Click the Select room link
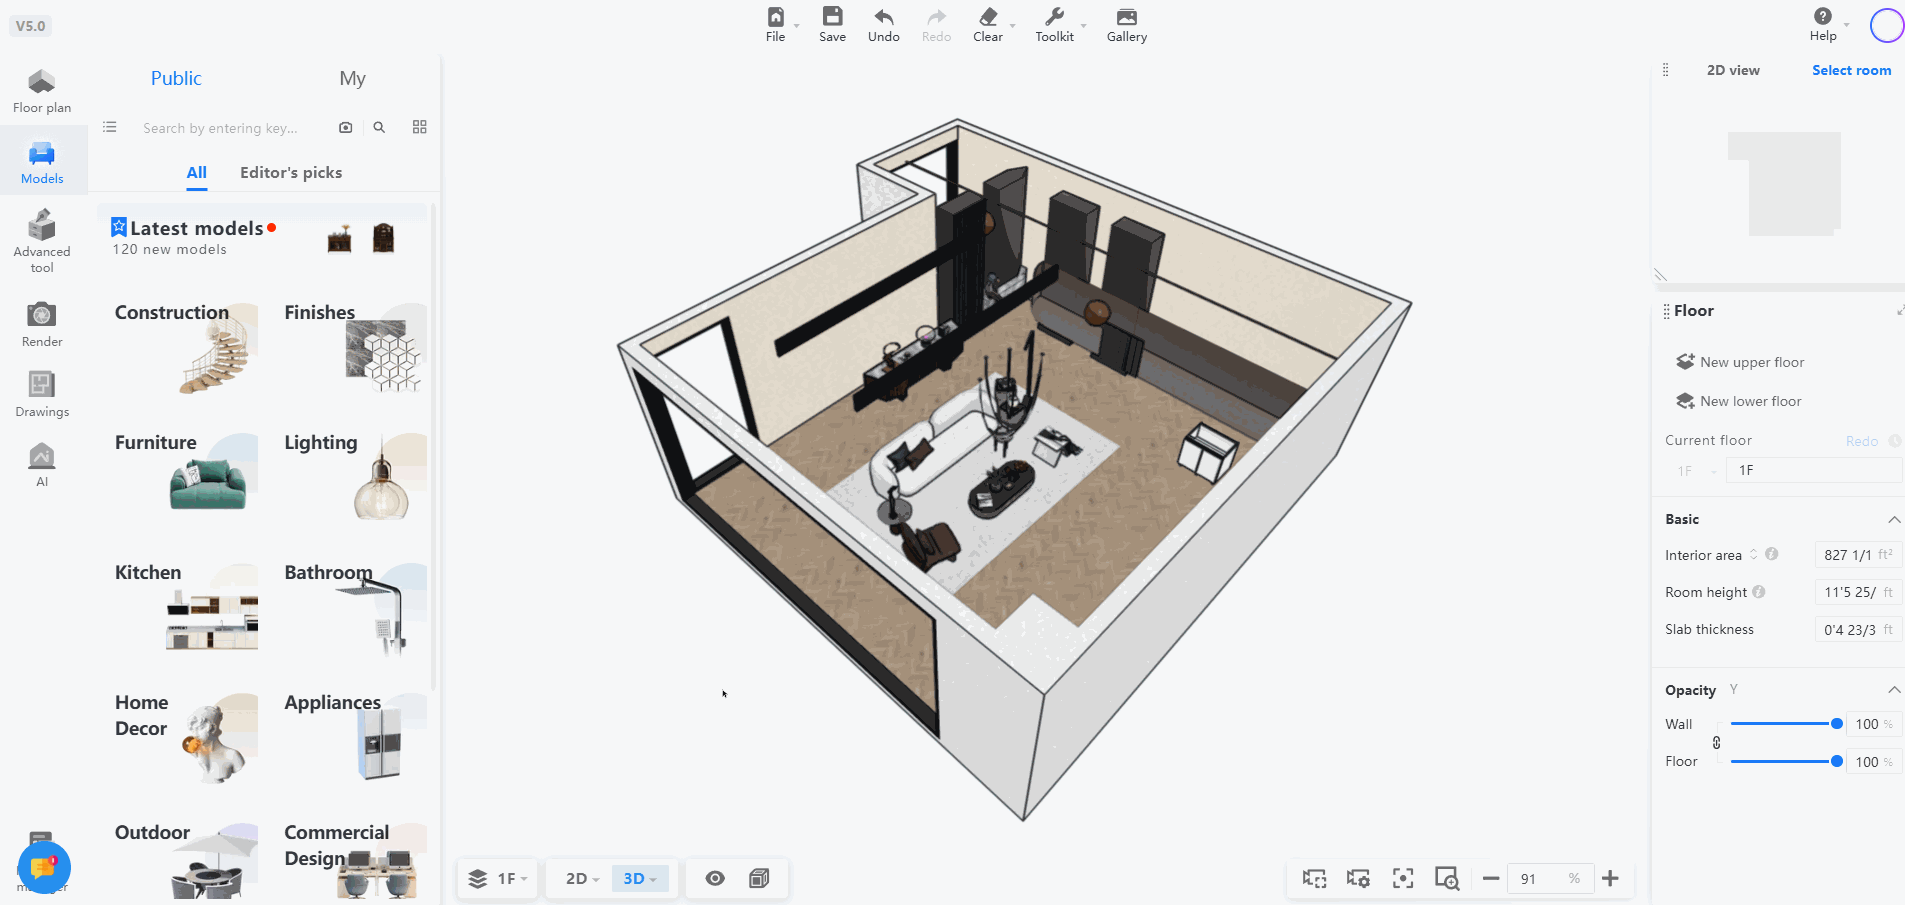This screenshot has height=905, width=1905. click(1852, 70)
